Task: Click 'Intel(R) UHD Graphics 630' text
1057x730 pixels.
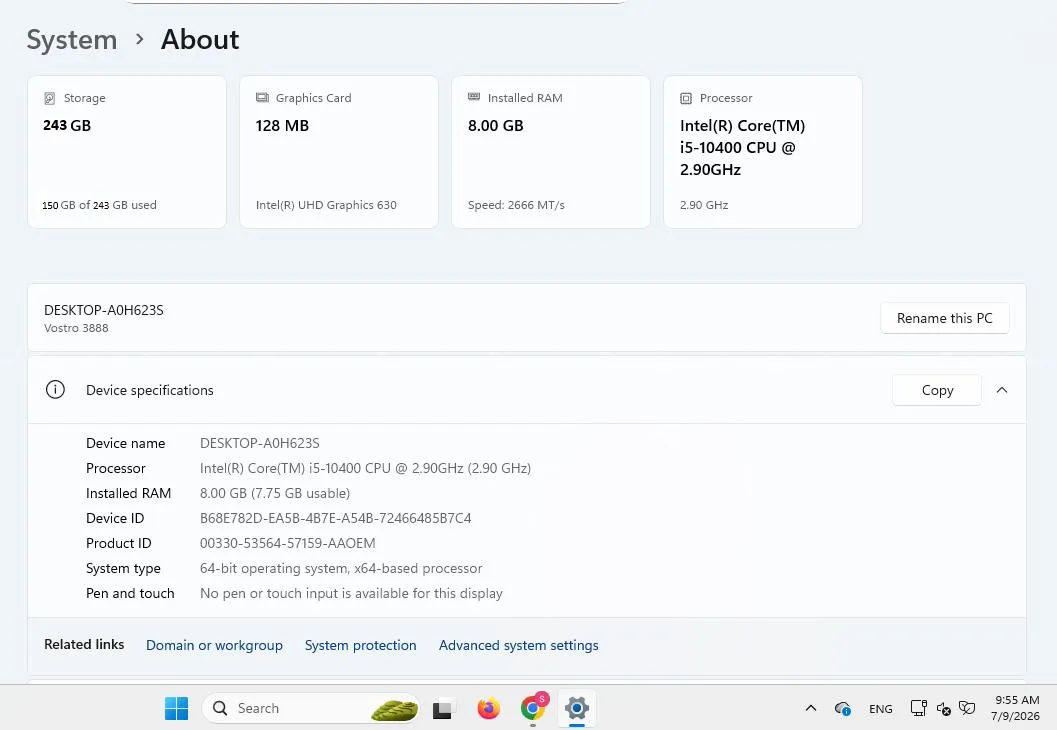Action: tap(326, 205)
